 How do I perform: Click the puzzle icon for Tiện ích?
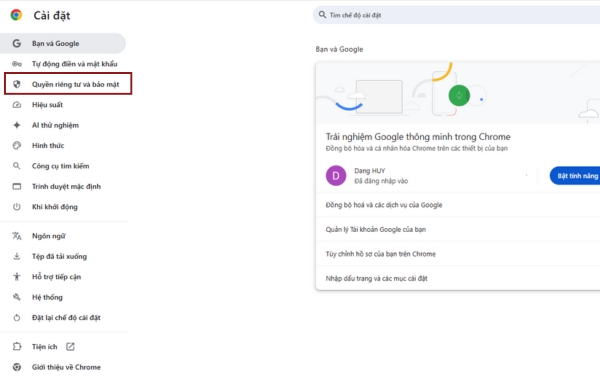(16, 346)
